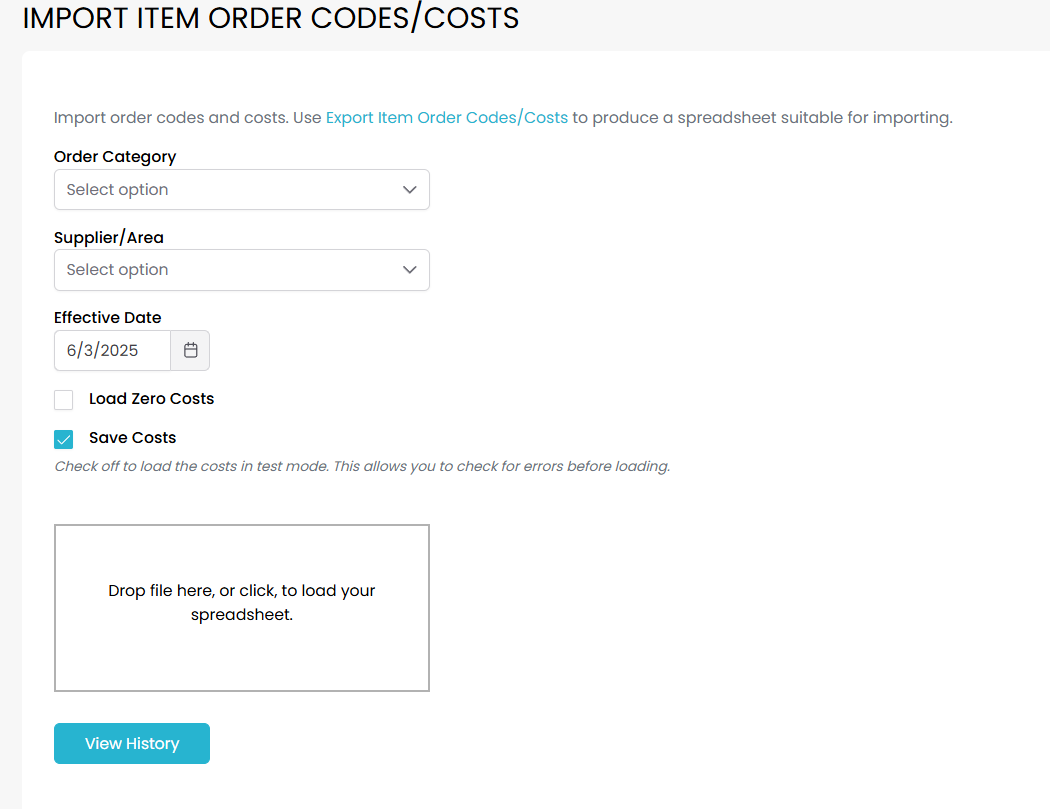Click the Supplier/Area chevron arrow
Screen dimensions: 1050x809
click(x=409, y=270)
